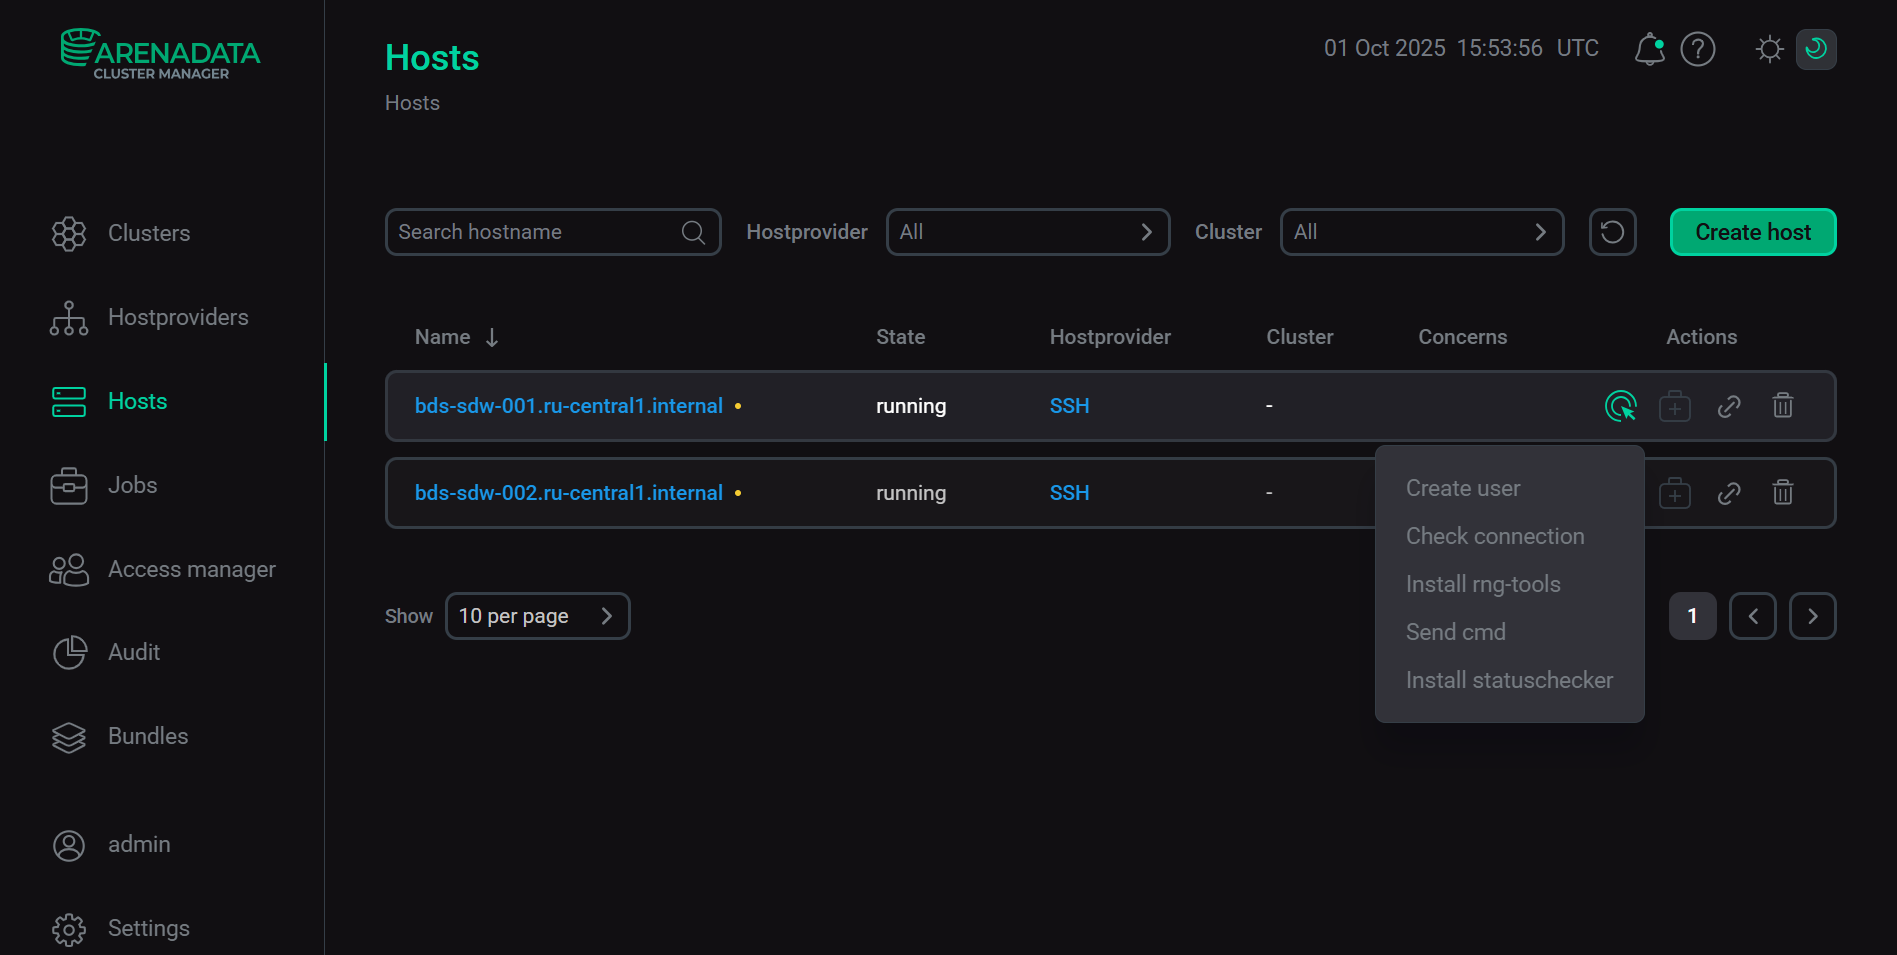Delete bds-sdw-002 using the trash icon
The height and width of the screenshot is (955, 1897).
point(1782,492)
